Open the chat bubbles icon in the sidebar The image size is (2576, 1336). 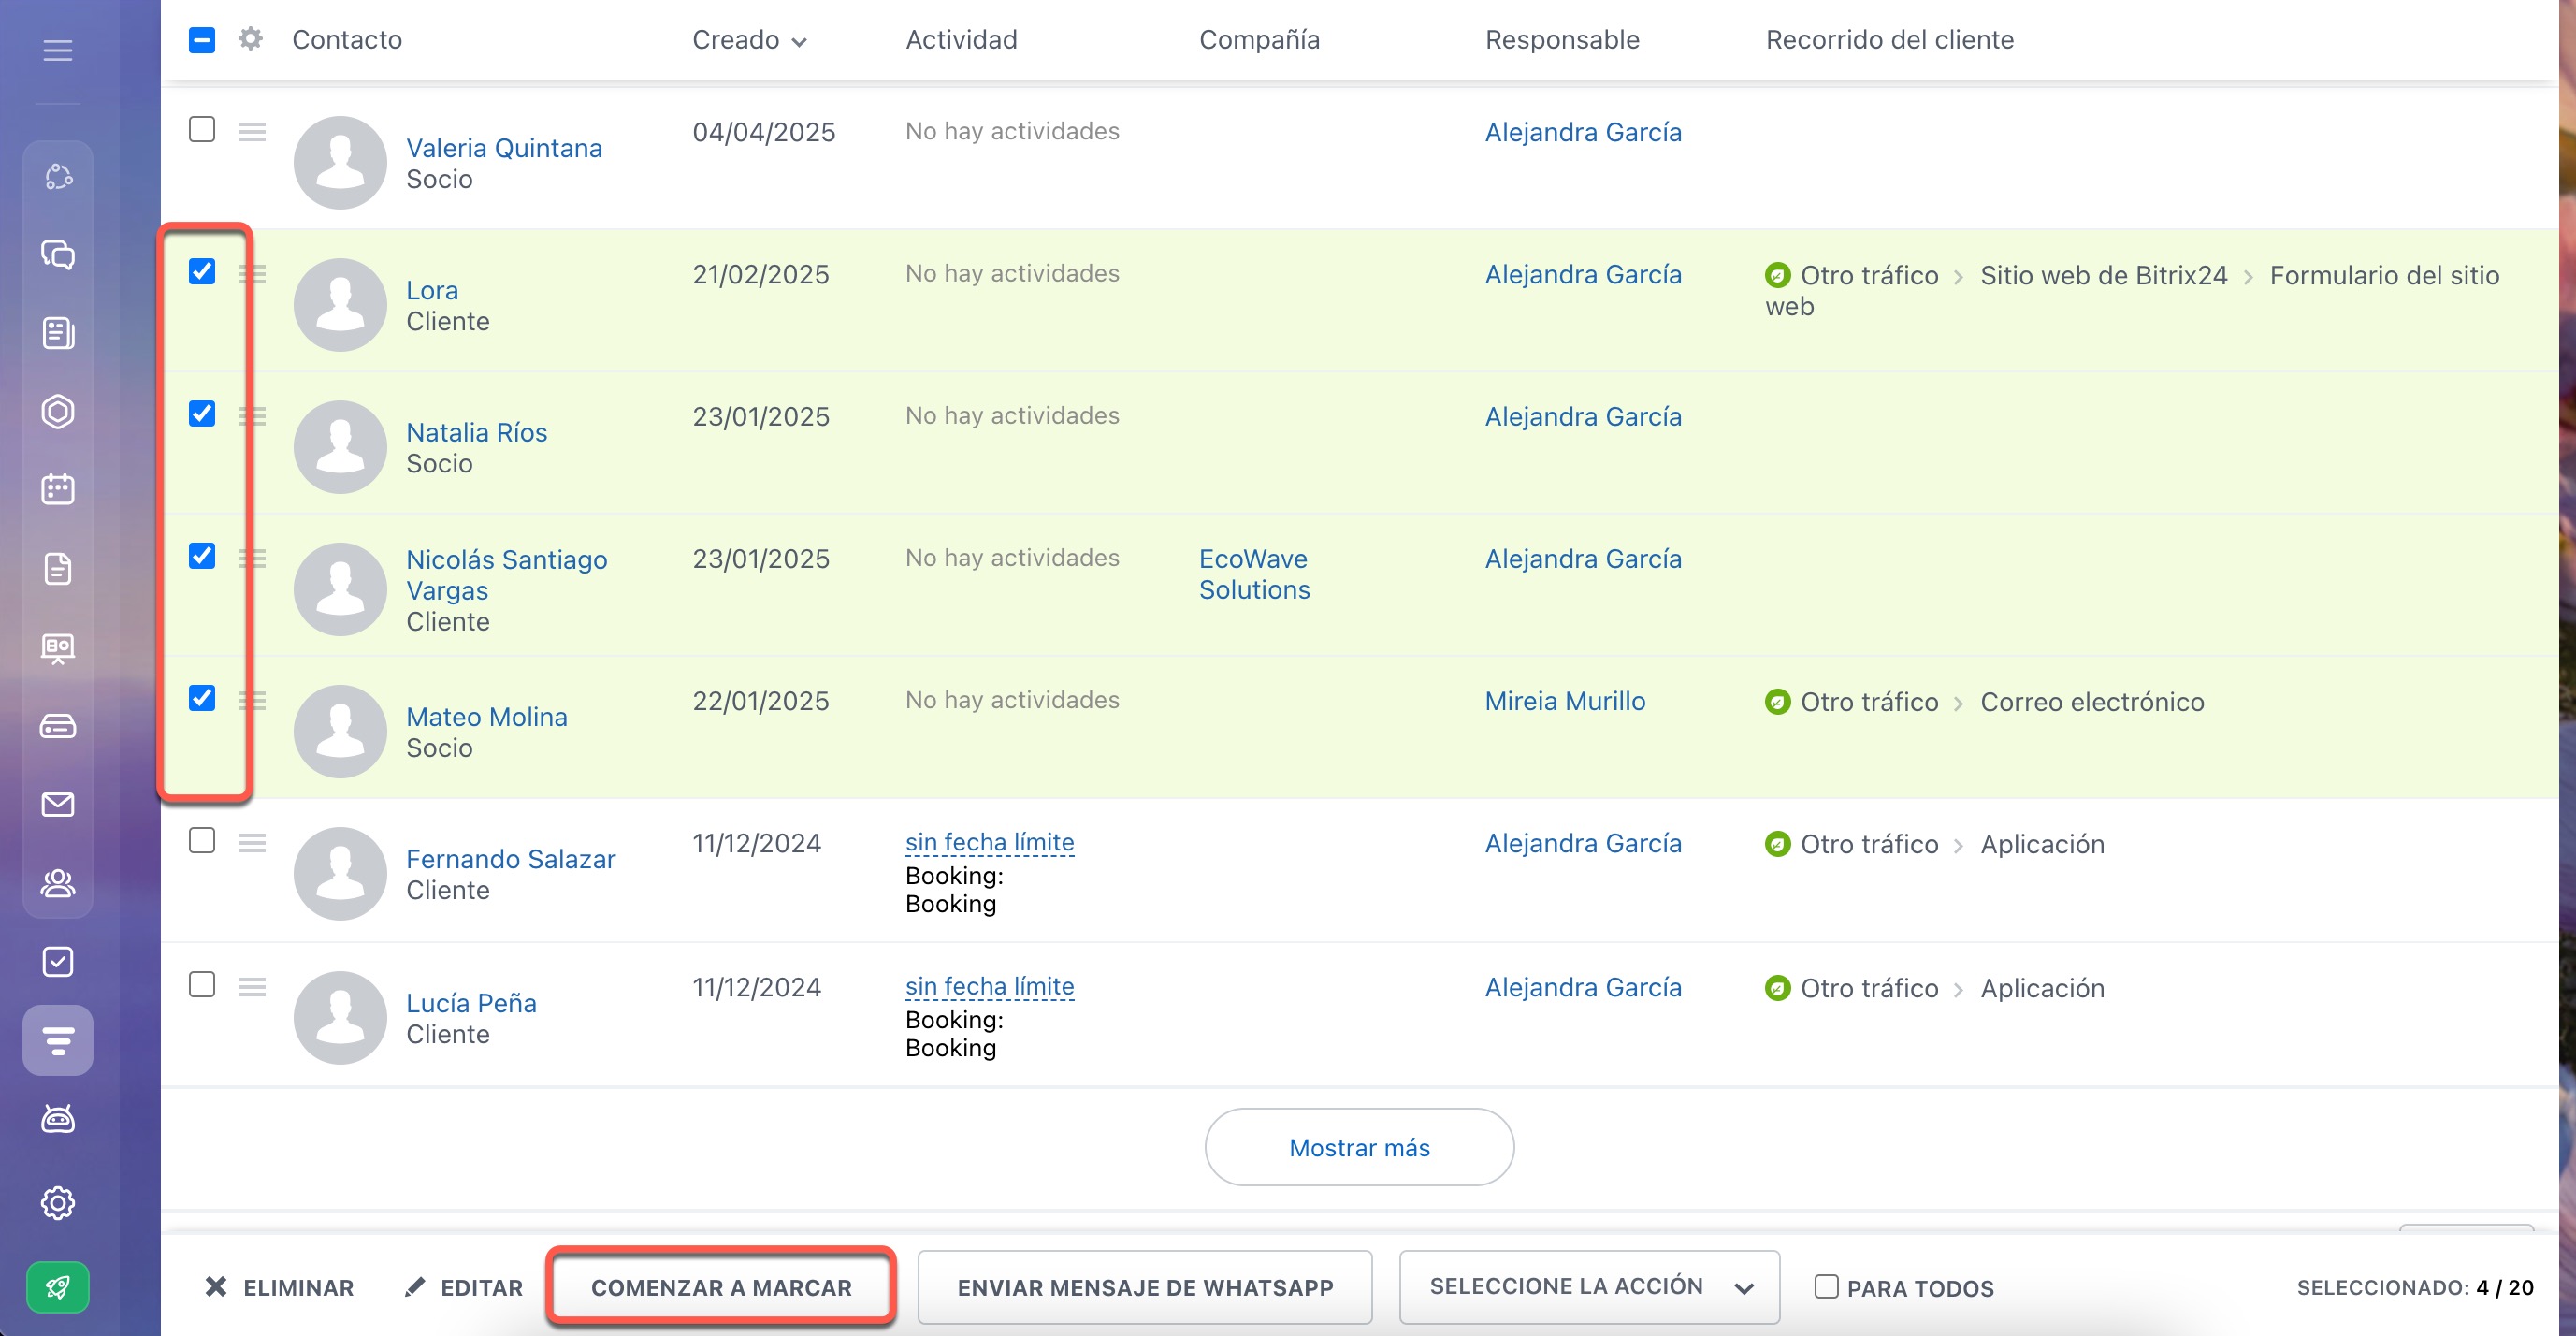click(58, 255)
